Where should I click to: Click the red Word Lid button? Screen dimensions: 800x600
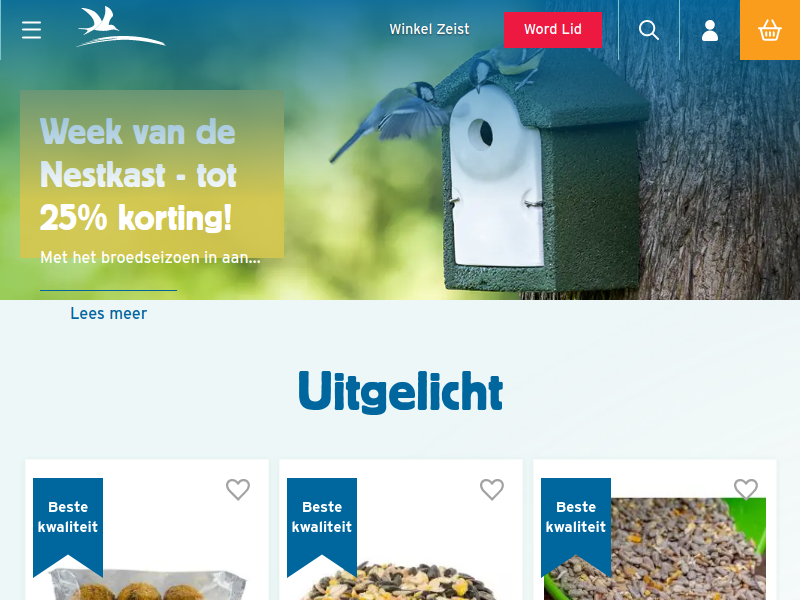(553, 30)
